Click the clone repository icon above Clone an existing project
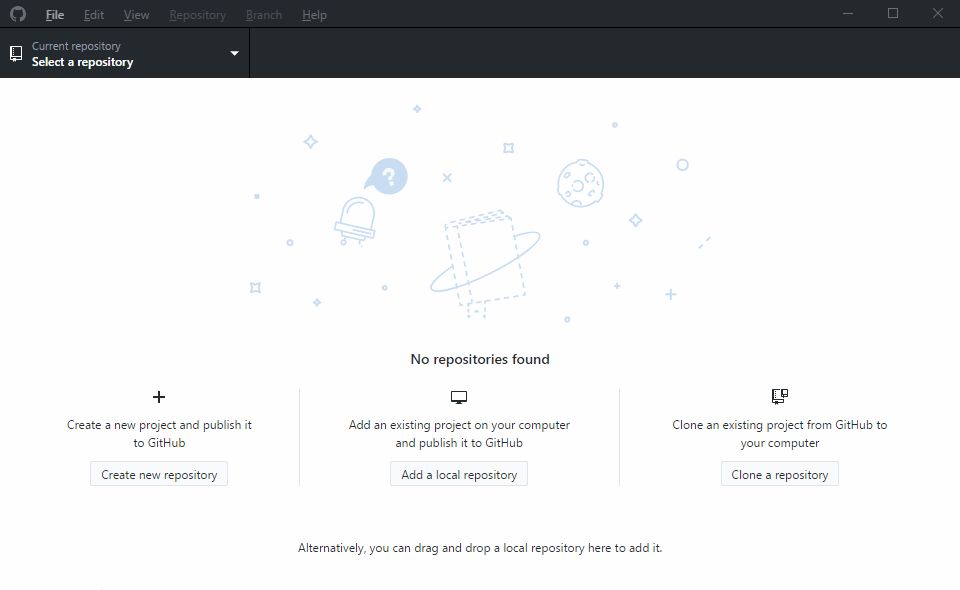 click(779, 397)
